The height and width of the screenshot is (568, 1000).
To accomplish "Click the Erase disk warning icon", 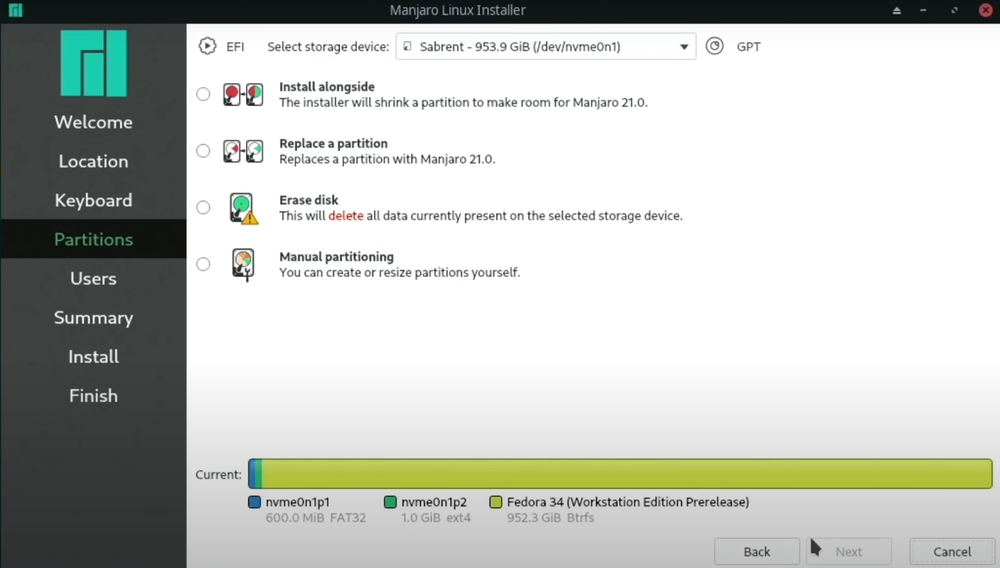I will point(243,208).
